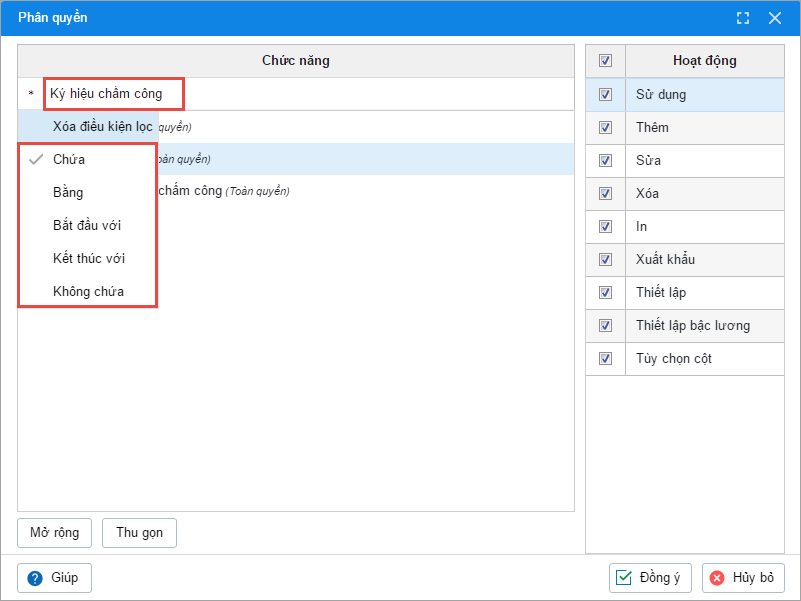Click the fullscreen expand icon in title bar
801x601 pixels.
[743, 18]
